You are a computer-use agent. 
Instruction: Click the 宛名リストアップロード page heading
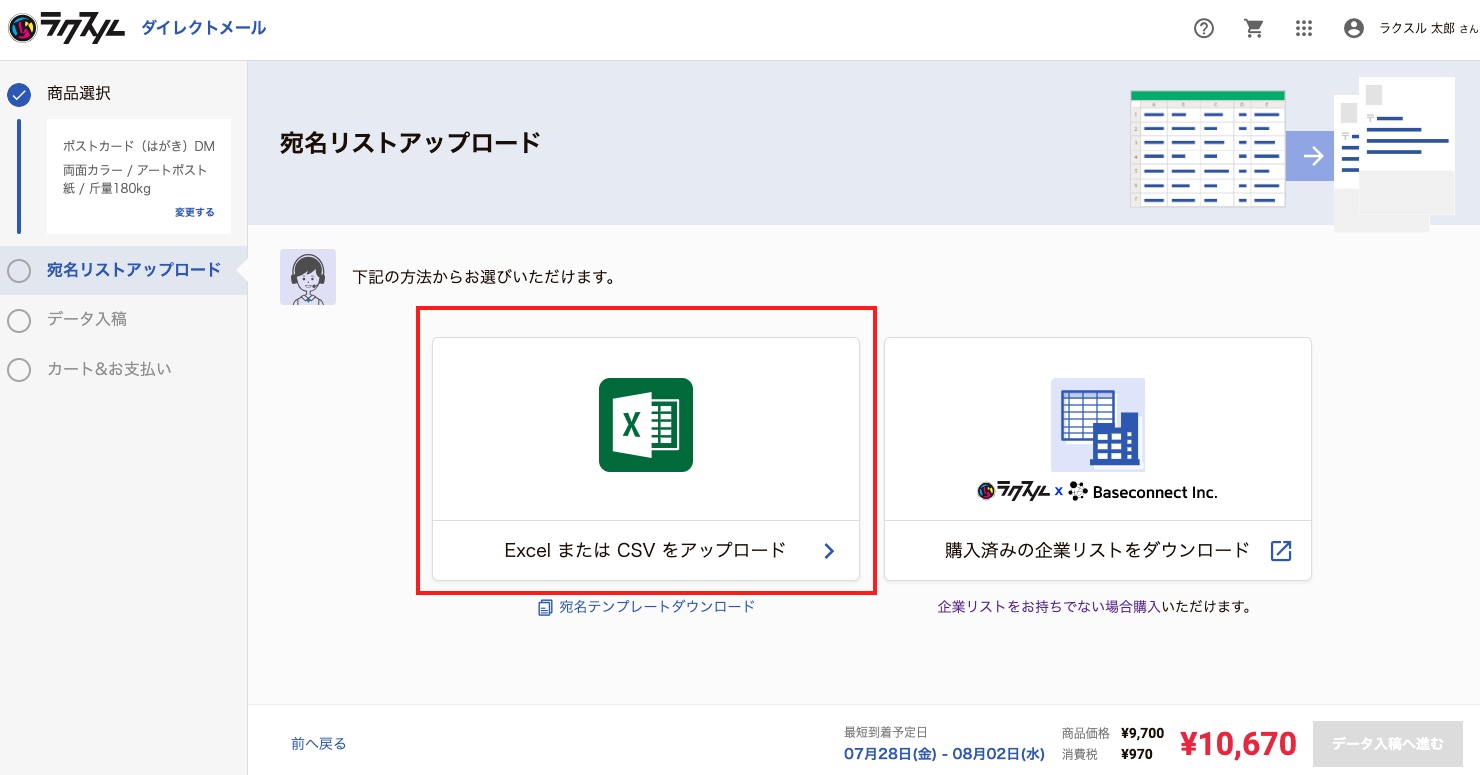(x=410, y=143)
